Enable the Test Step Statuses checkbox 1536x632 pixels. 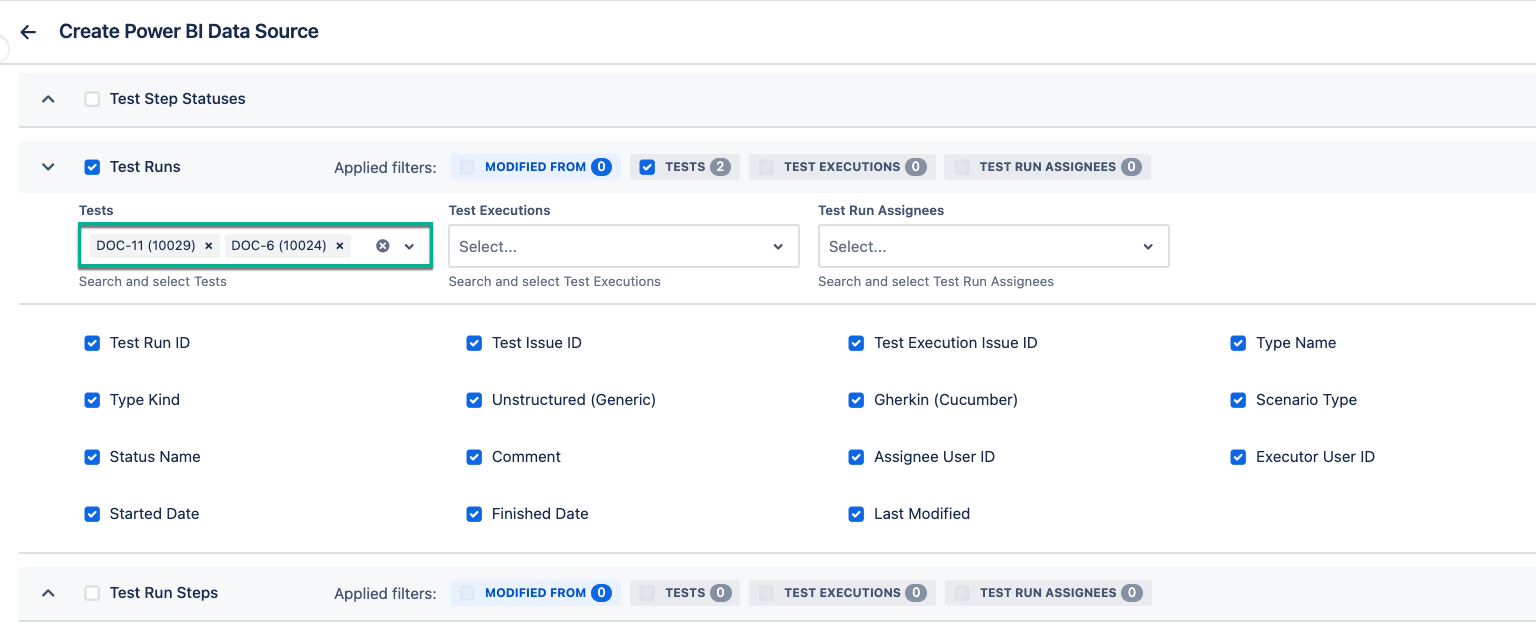coord(92,98)
